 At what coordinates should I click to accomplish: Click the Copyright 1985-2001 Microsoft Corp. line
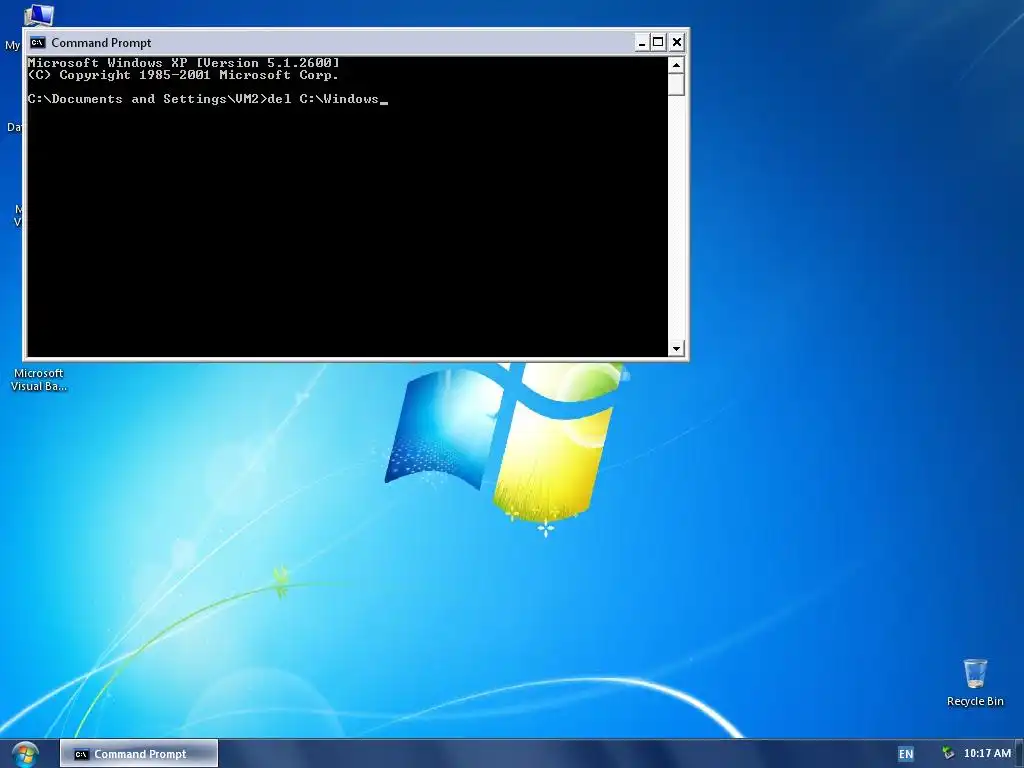coord(183,75)
